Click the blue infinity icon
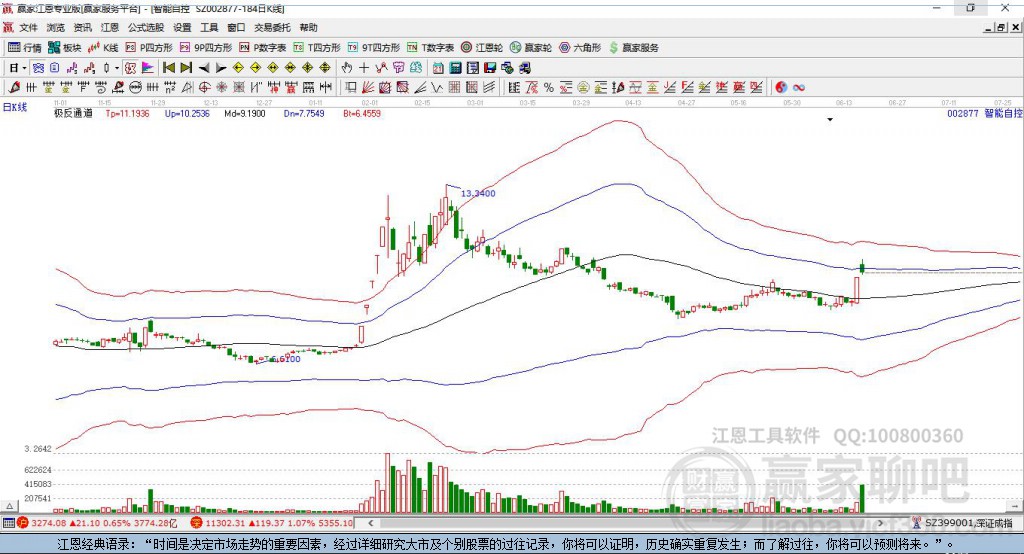1024x554 pixels. (x=799, y=87)
